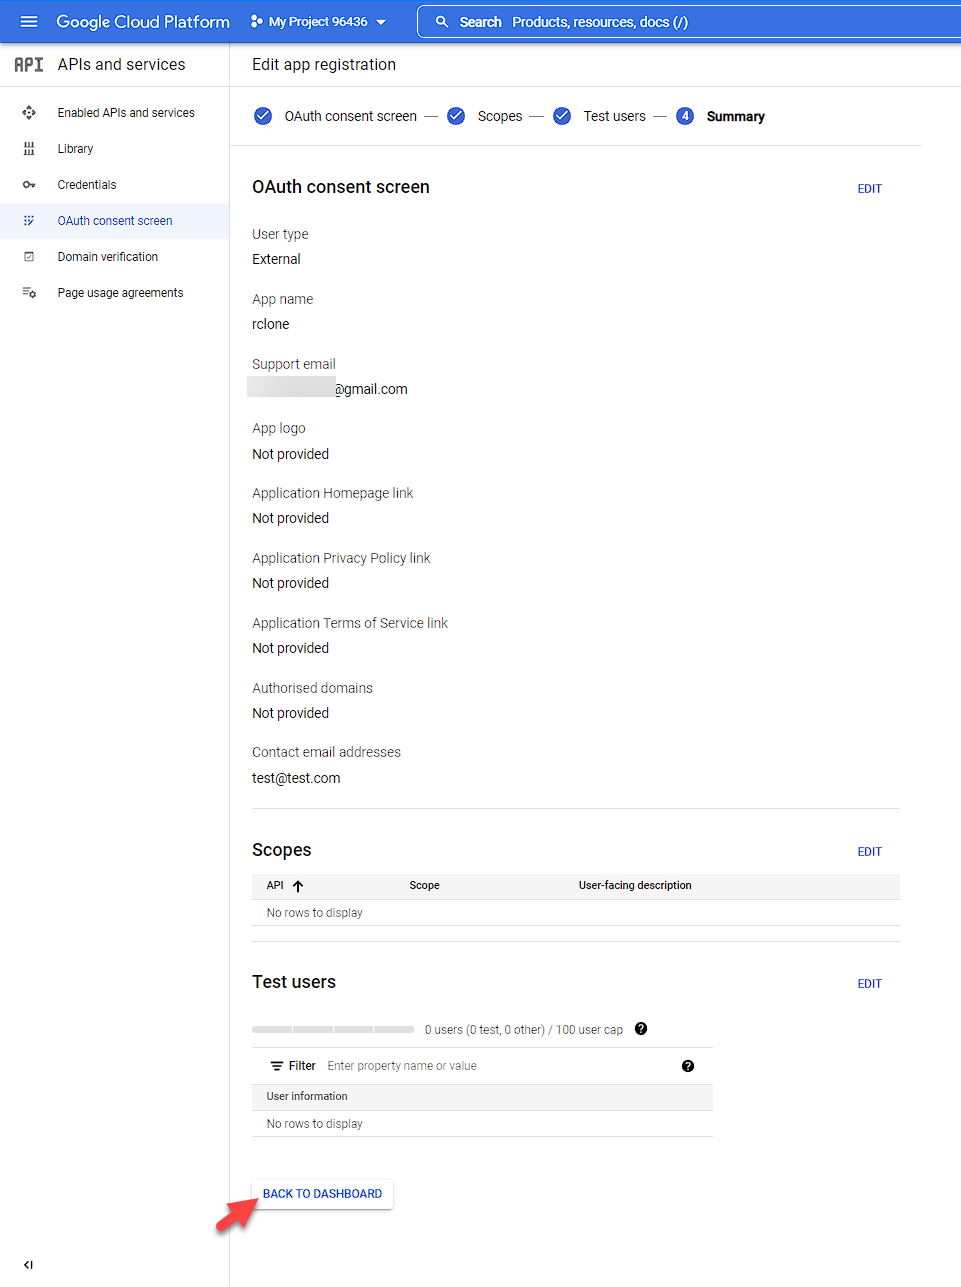Edit the Test users section

click(869, 984)
